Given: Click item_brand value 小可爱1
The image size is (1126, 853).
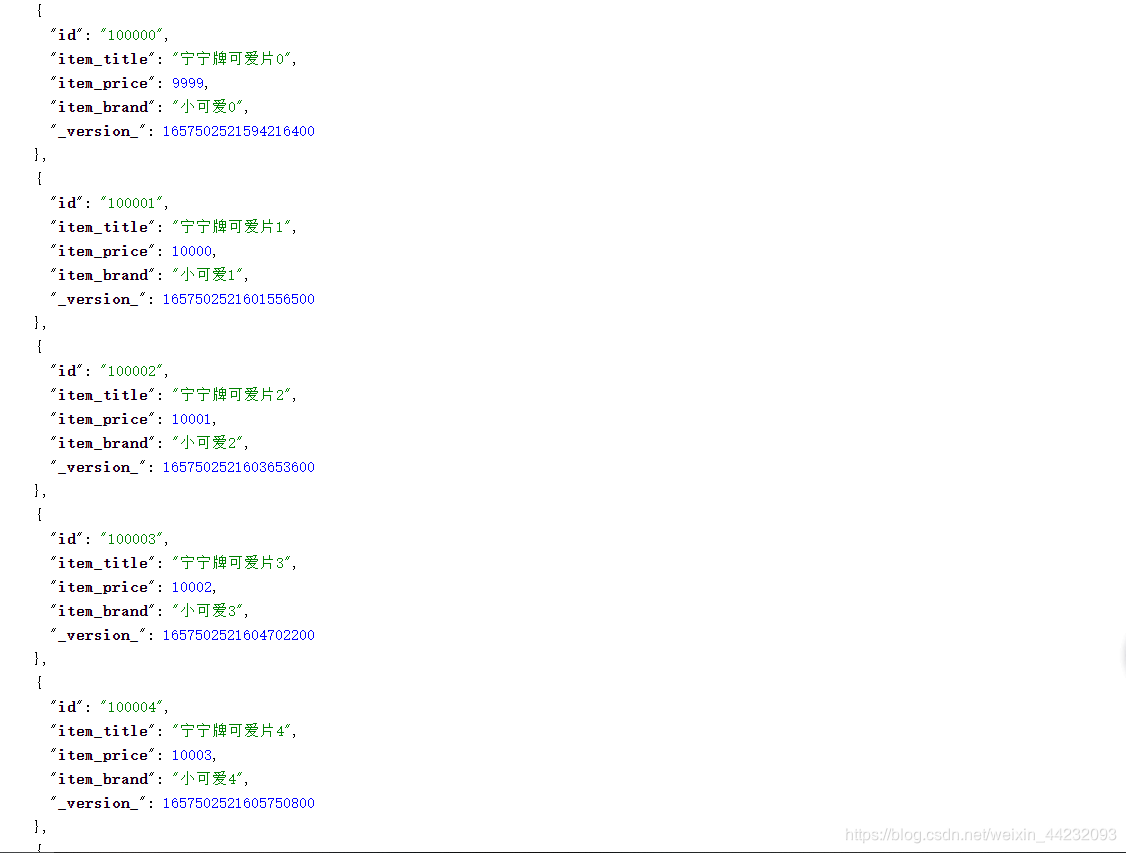Looking at the screenshot, I should [208, 275].
